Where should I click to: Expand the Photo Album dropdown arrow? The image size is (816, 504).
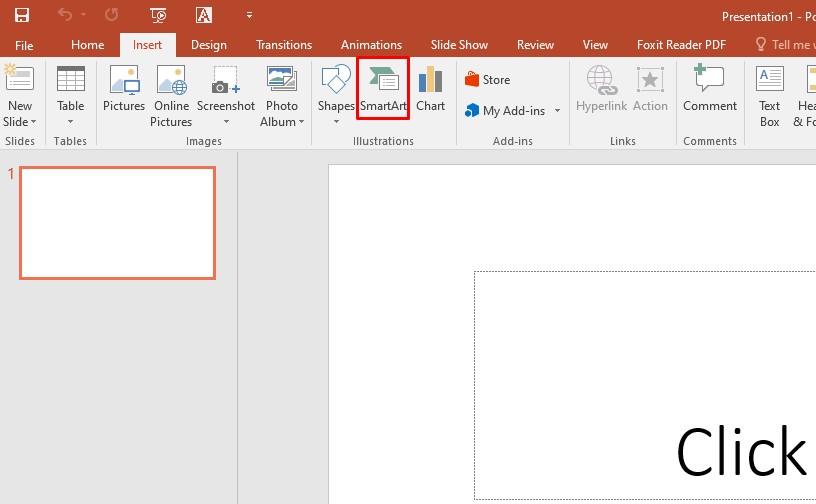tap(301, 122)
